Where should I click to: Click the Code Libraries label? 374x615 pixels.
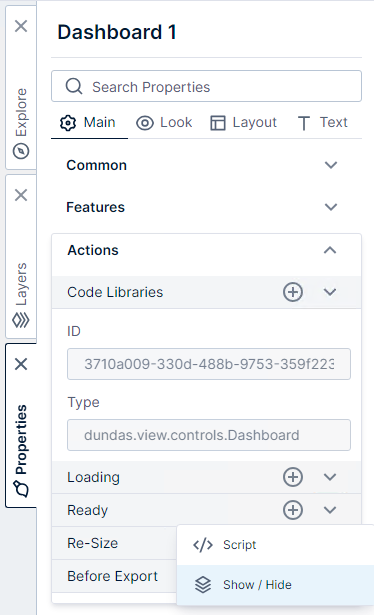tap(115, 292)
